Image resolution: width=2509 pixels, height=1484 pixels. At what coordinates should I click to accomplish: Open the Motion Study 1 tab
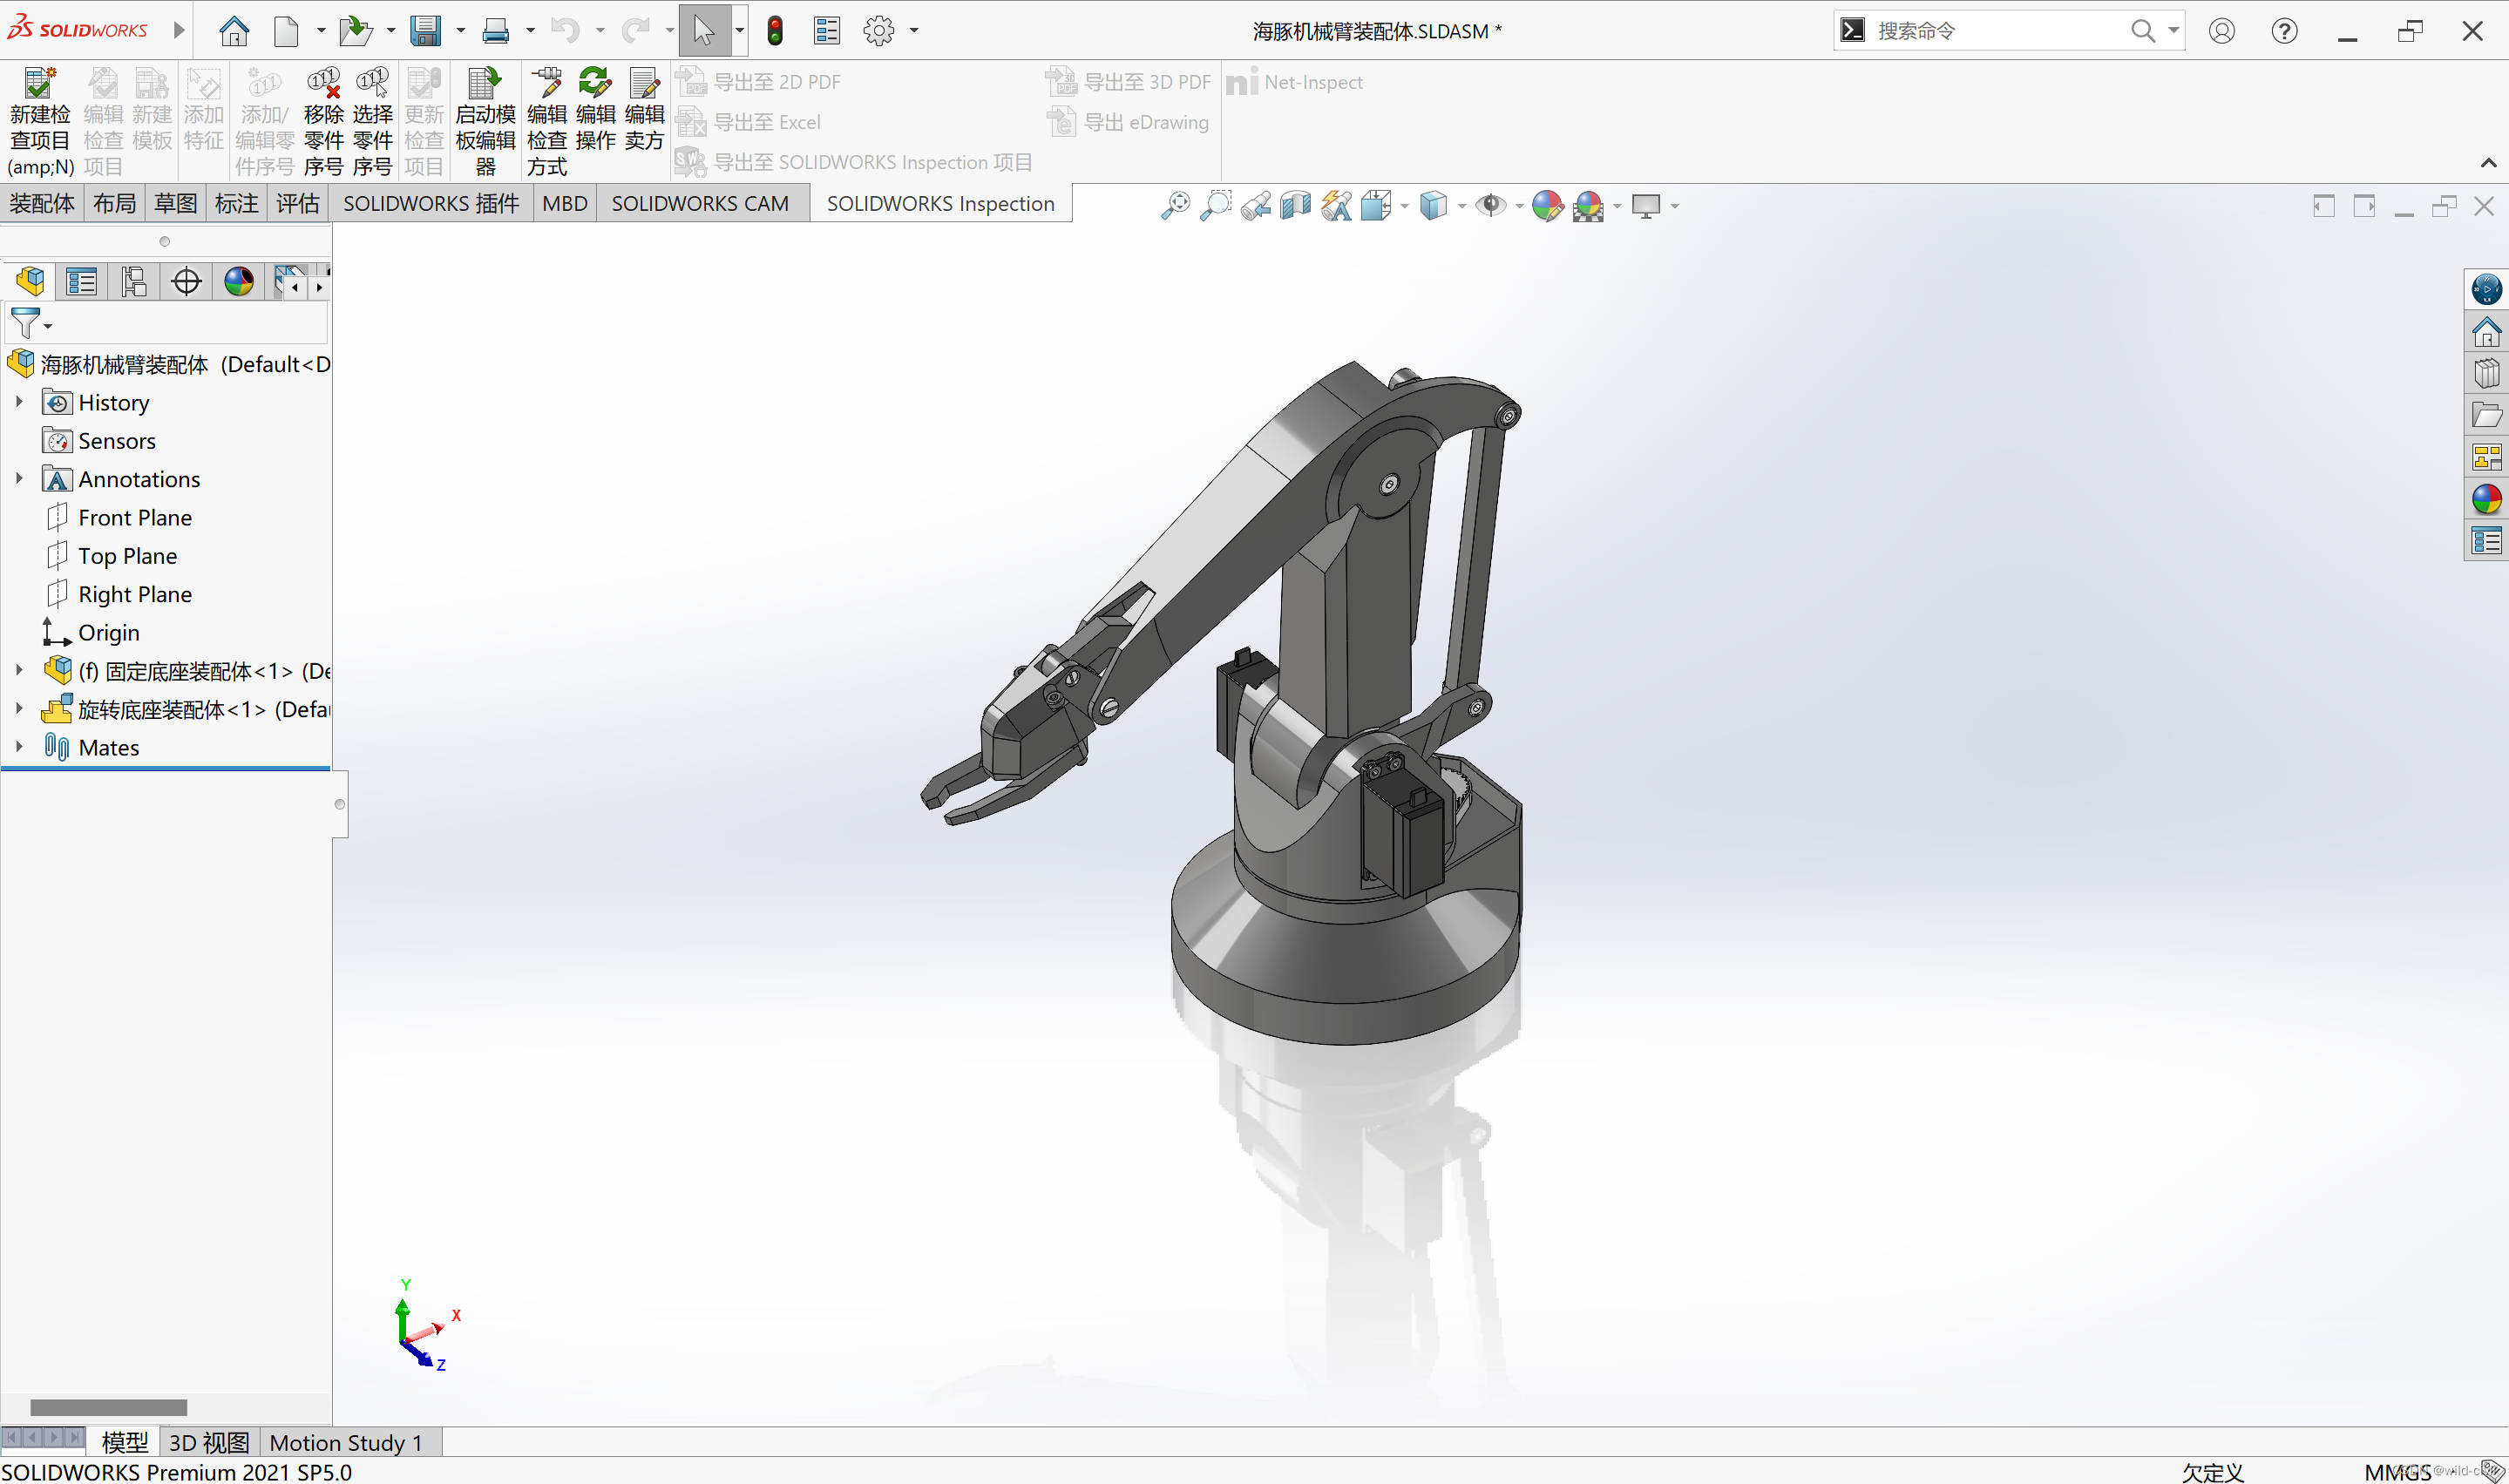tap(345, 1442)
